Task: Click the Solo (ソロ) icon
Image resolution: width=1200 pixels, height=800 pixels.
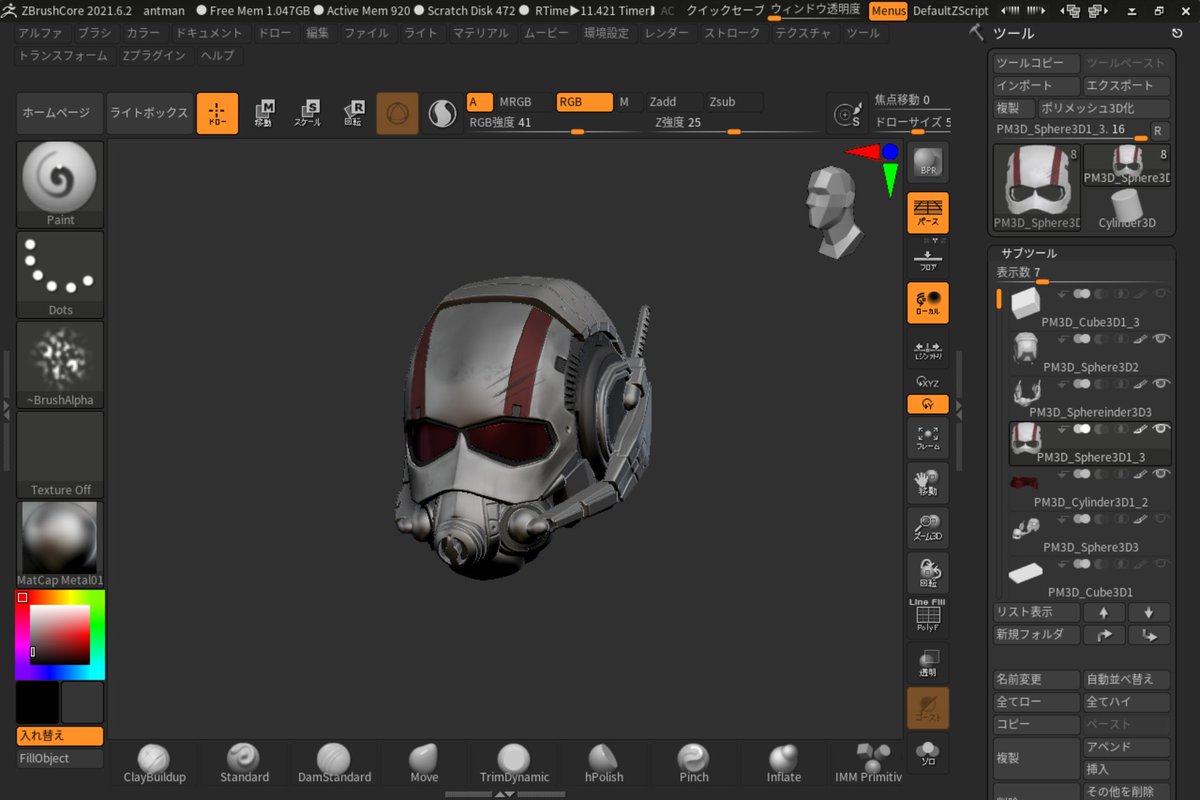Action: (x=927, y=753)
